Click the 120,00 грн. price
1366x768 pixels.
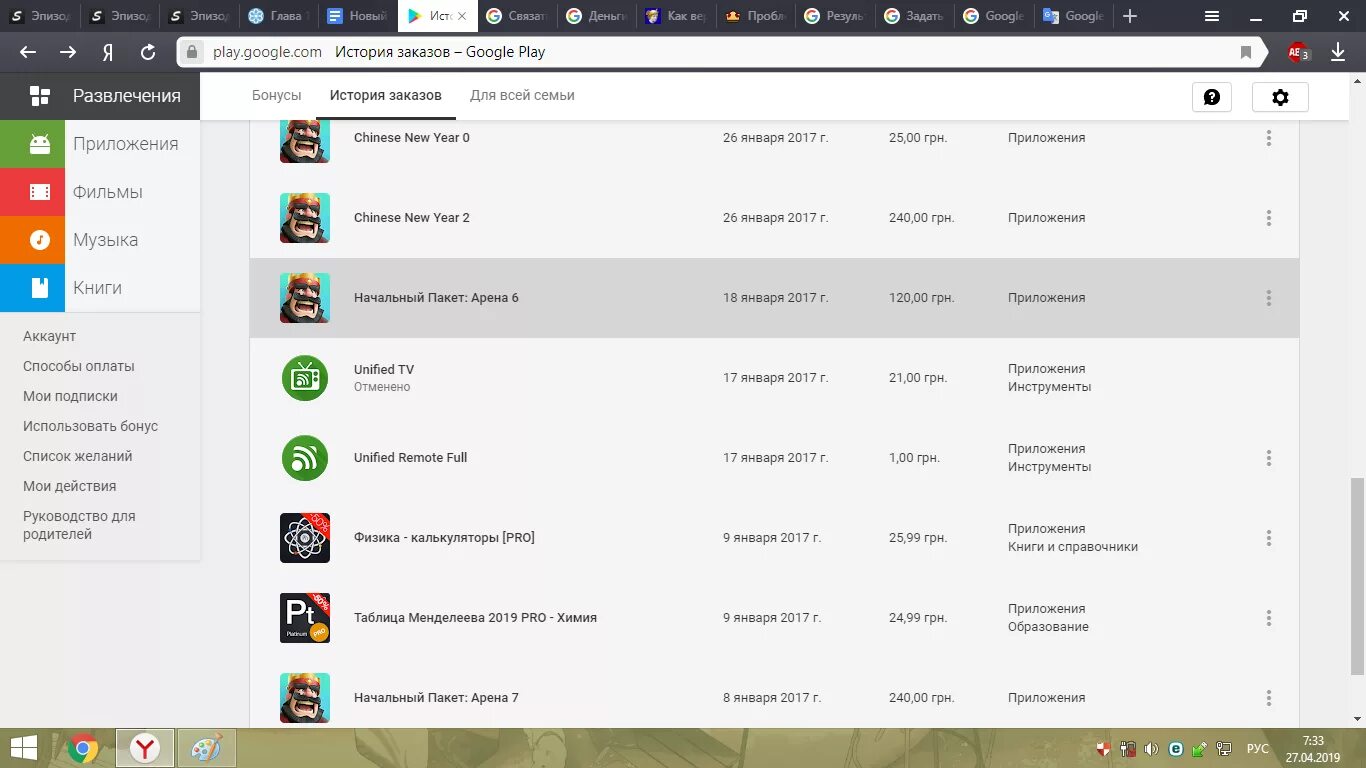(x=922, y=298)
